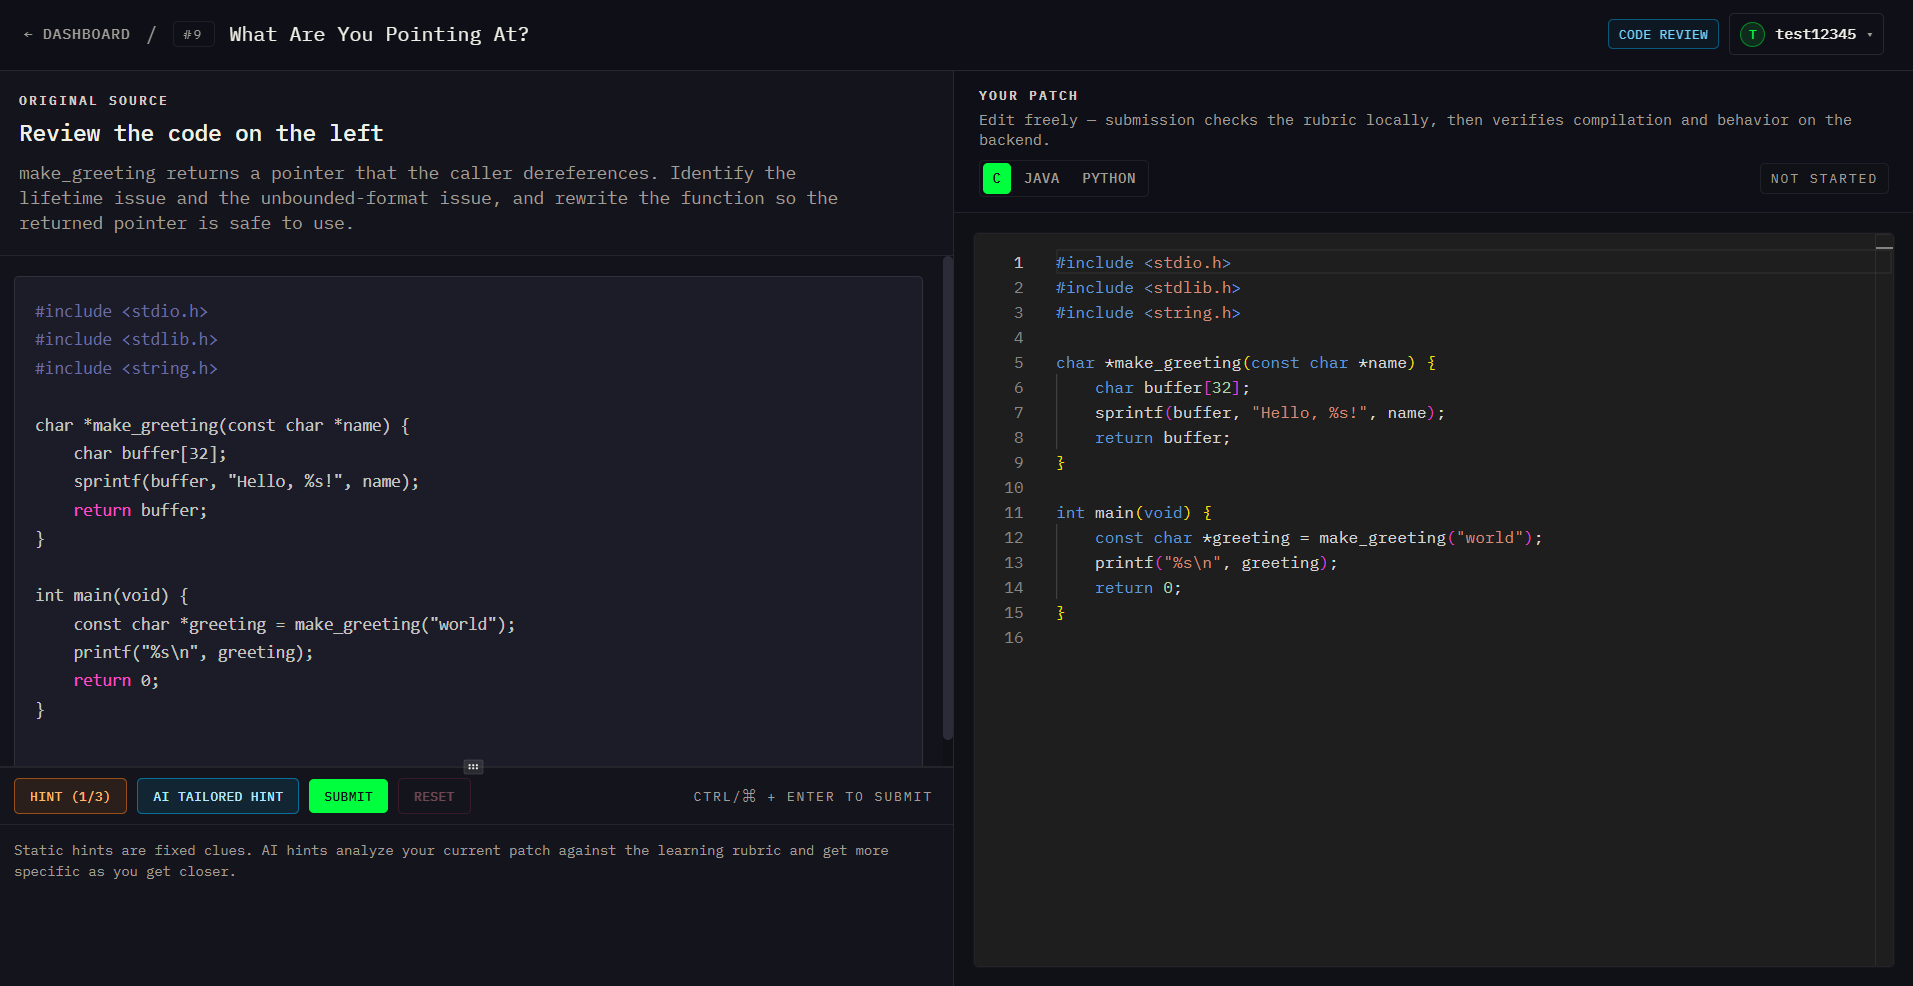The width and height of the screenshot is (1913, 986).
Task: Click the 'ORIGINAL SOURCE' label
Action: pos(93,101)
